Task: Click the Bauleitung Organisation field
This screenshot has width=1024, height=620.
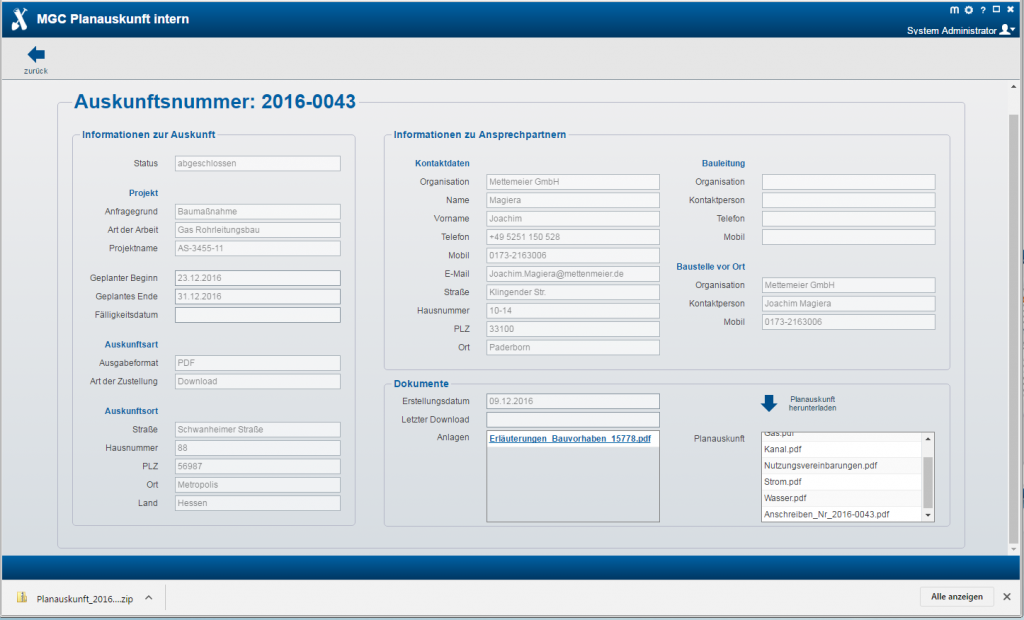Action: 848,182
